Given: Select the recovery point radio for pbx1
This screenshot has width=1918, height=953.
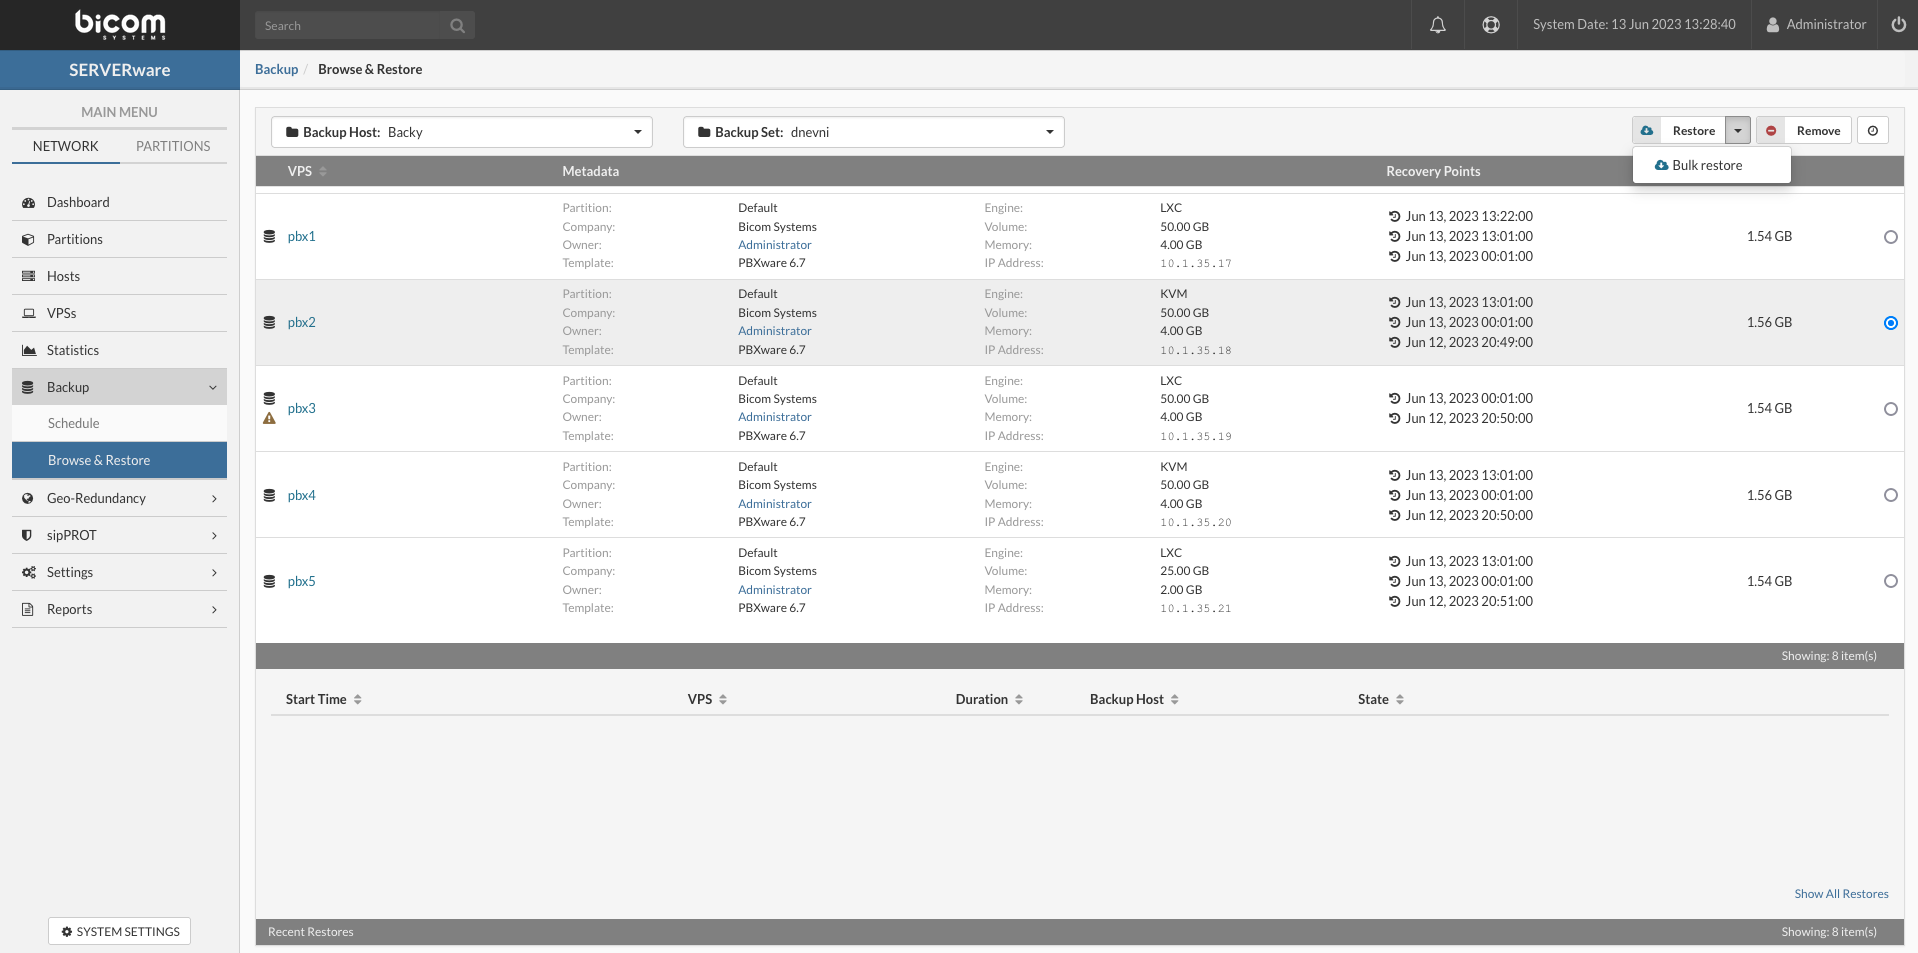Looking at the screenshot, I should coord(1890,237).
